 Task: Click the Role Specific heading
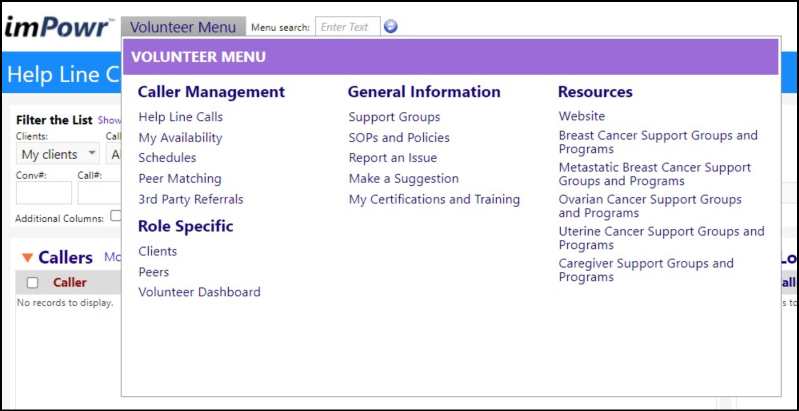(185, 227)
